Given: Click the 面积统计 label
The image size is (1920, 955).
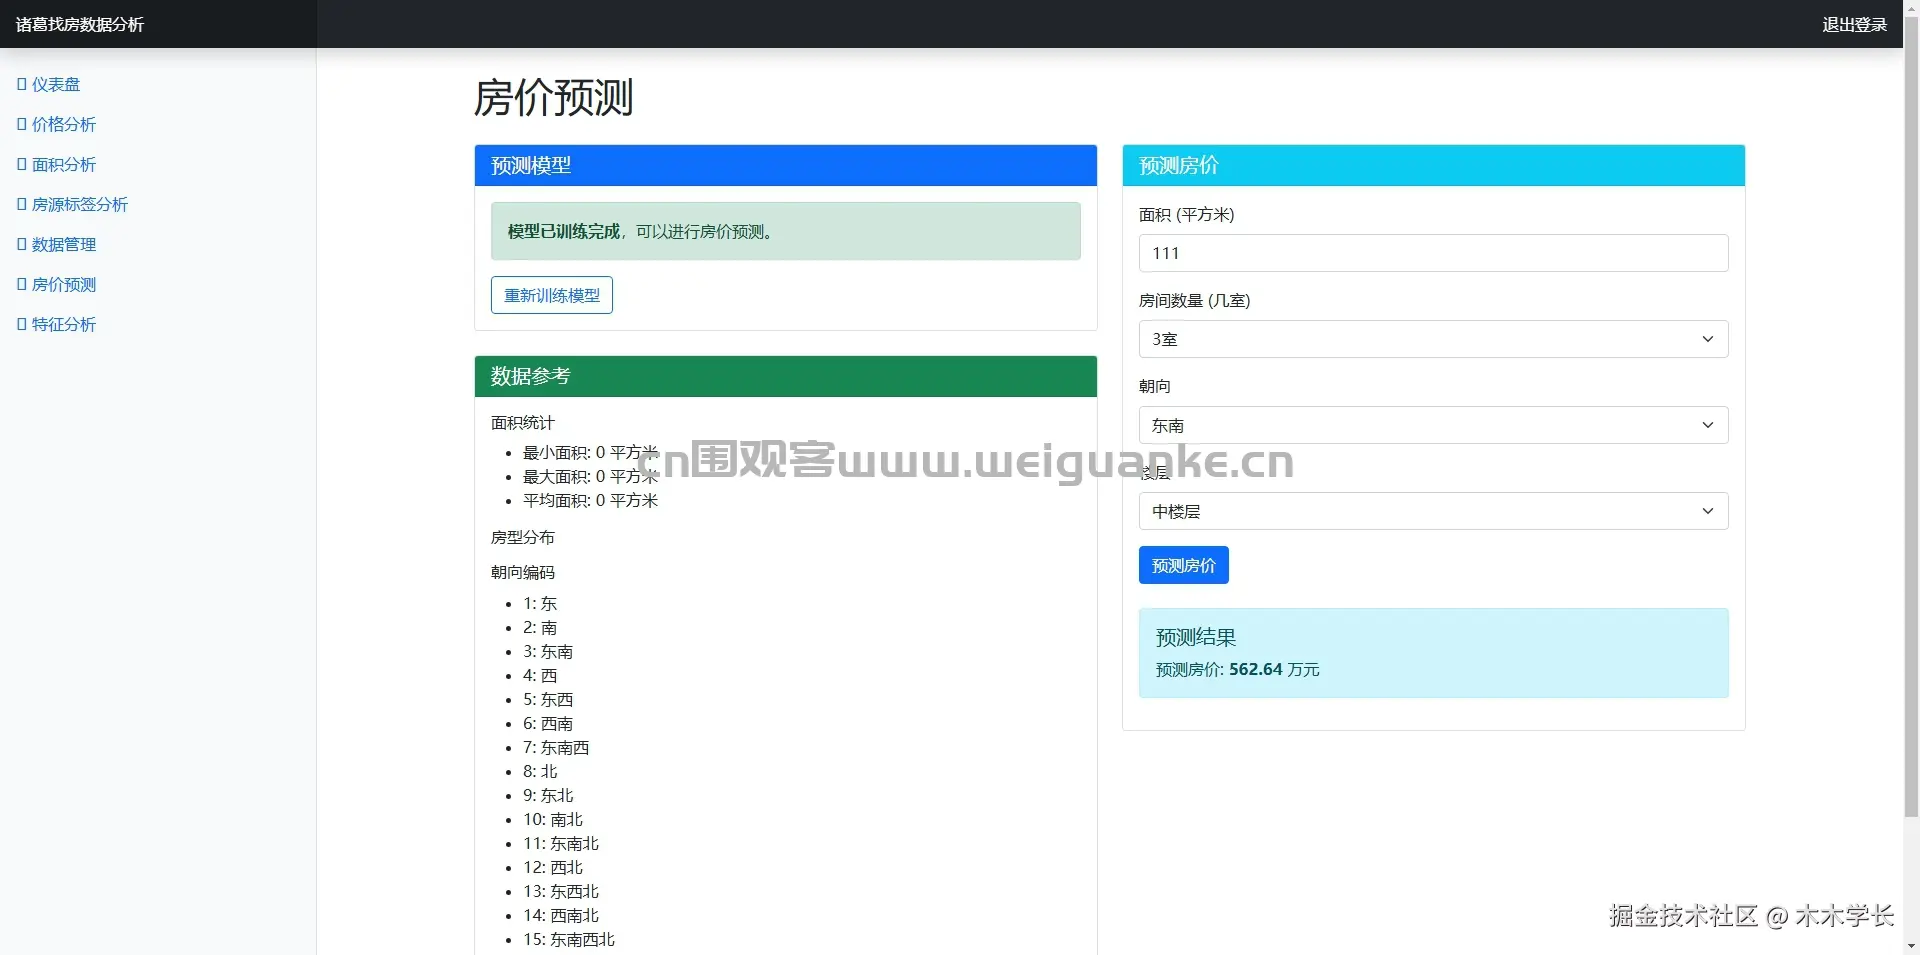Looking at the screenshot, I should point(523,423).
